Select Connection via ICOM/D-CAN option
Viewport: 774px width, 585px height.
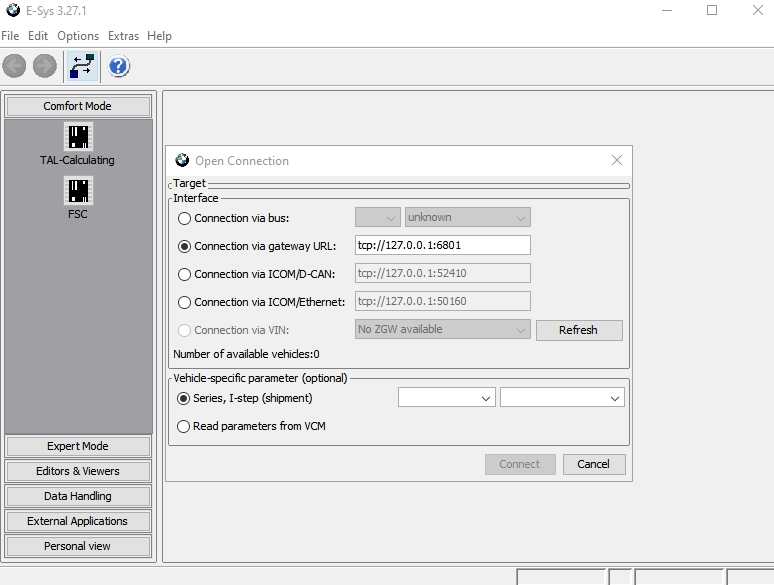[184, 274]
